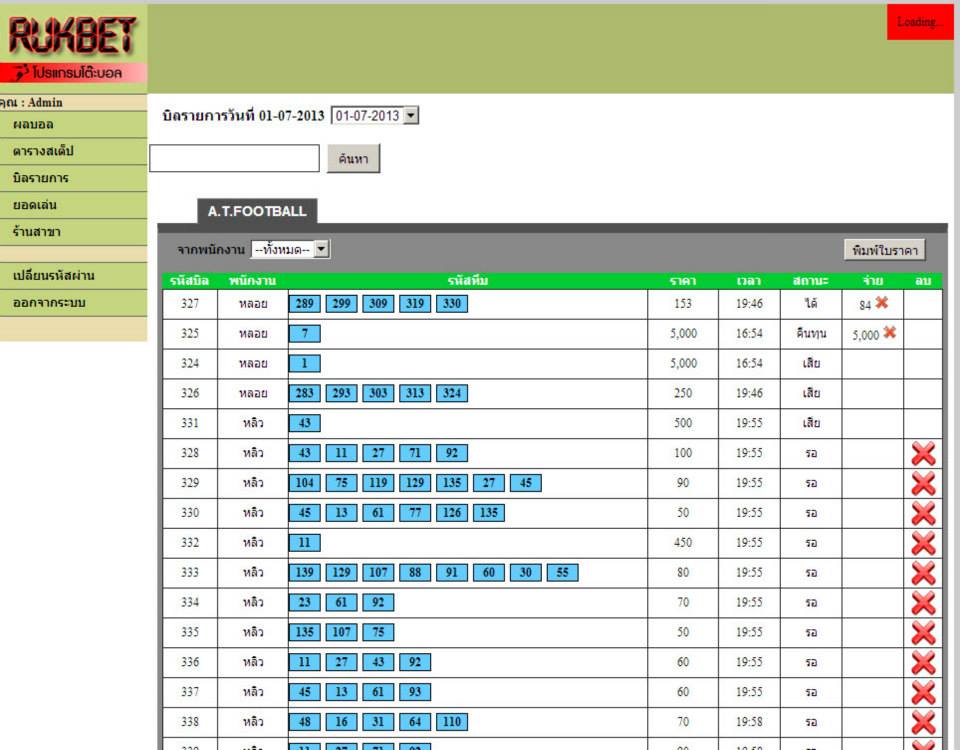Delete bill 332 using its red X
The height and width of the screenshot is (750, 960).
[x=923, y=543]
